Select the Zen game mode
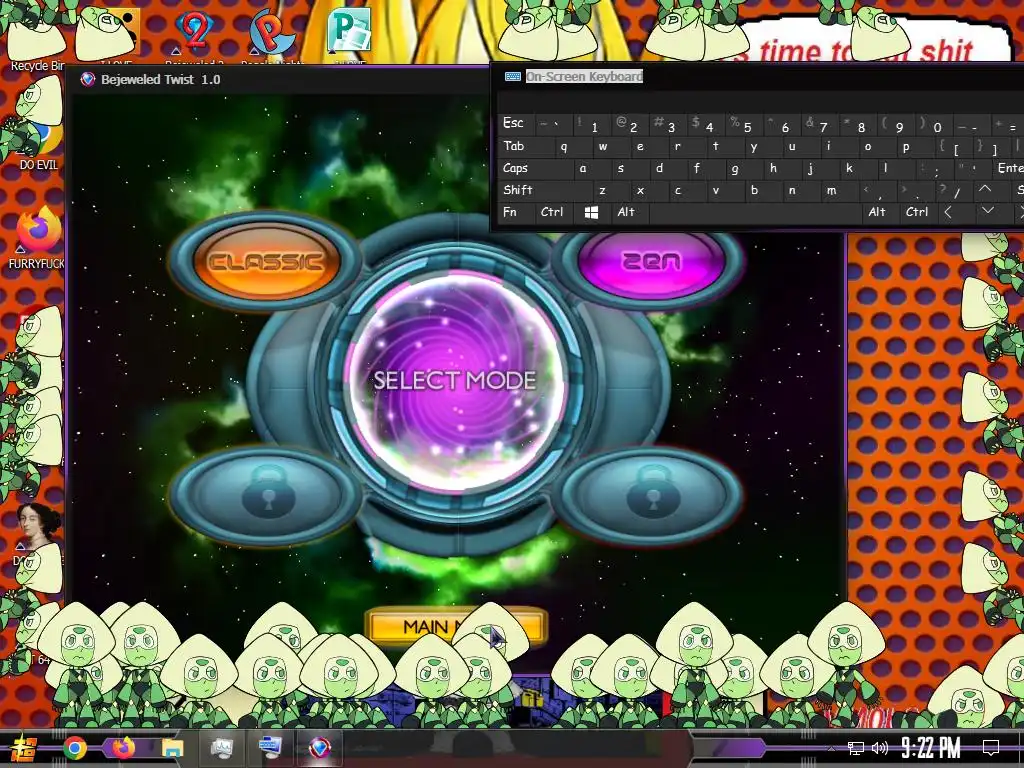Viewport: 1024px width, 768px height. tap(651, 261)
